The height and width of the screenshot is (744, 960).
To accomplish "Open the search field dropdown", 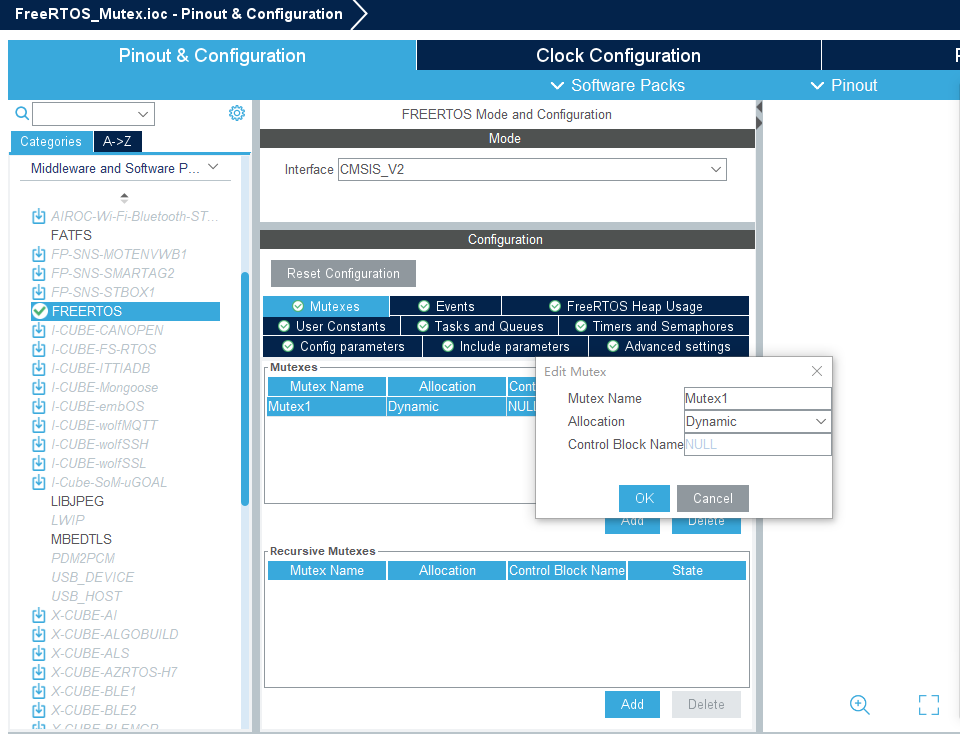I will [143, 114].
